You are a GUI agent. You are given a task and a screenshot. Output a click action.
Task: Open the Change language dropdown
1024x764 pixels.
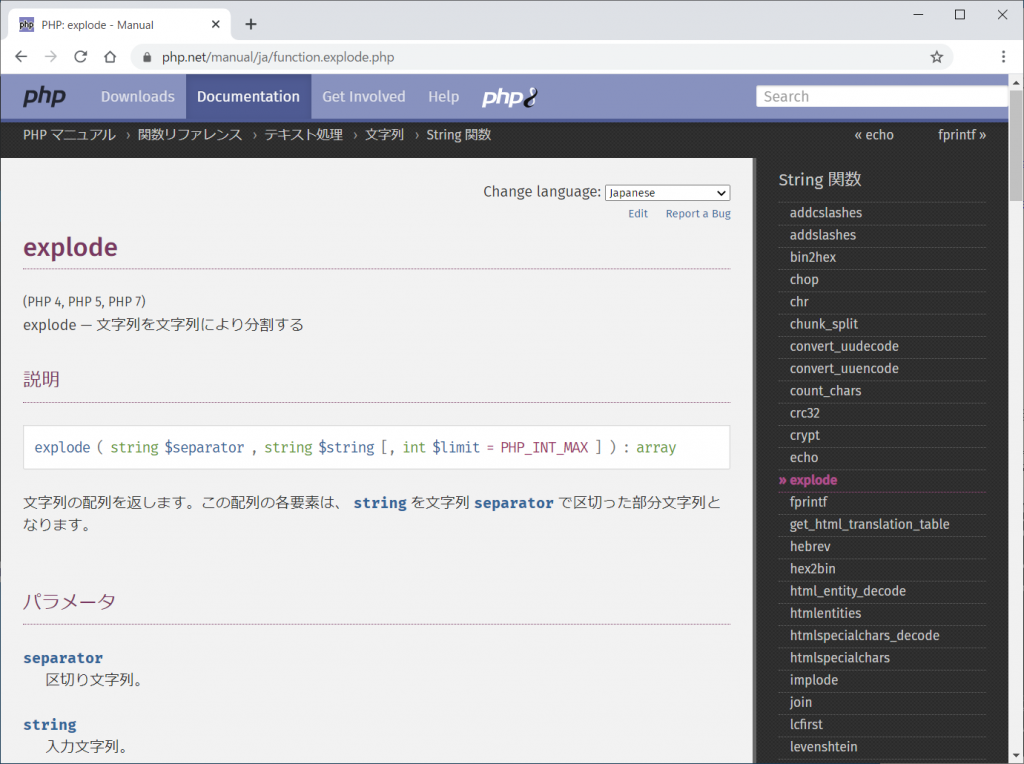[x=667, y=192]
